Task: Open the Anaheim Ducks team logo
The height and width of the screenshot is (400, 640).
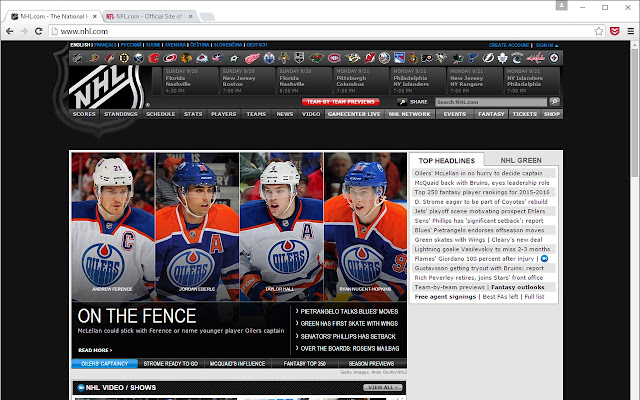Action: [x=93, y=58]
